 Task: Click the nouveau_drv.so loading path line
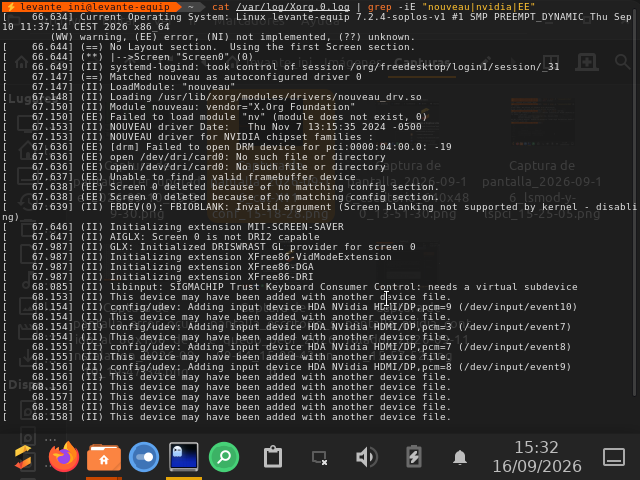[212, 97]
